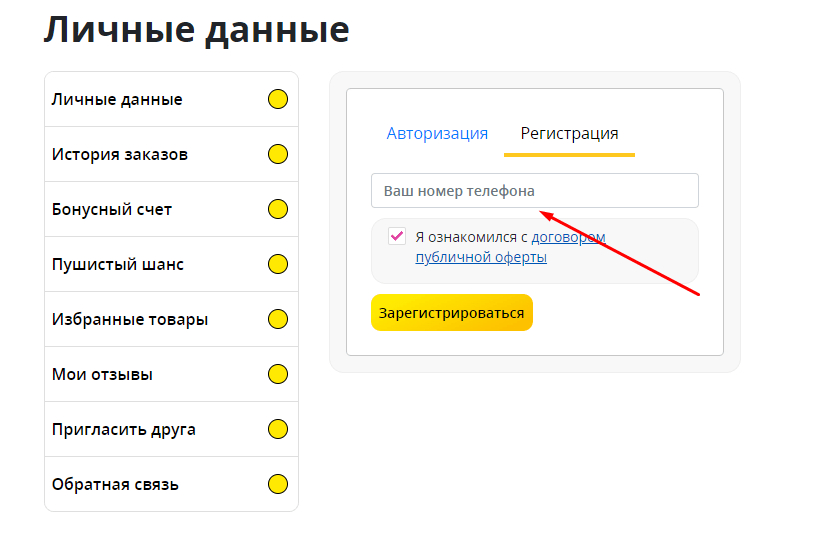832x544 pixels.
Task: Open Мои отзывы in sidebar
Action: 102,375
